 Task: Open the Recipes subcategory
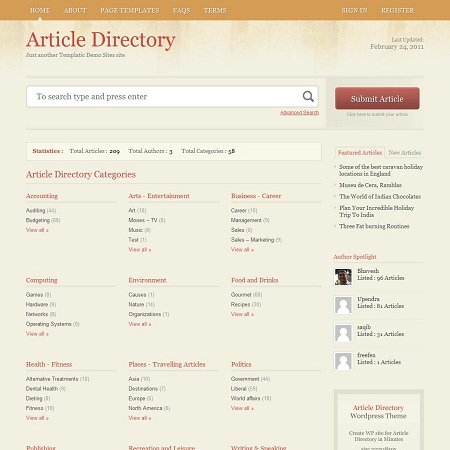240,304
